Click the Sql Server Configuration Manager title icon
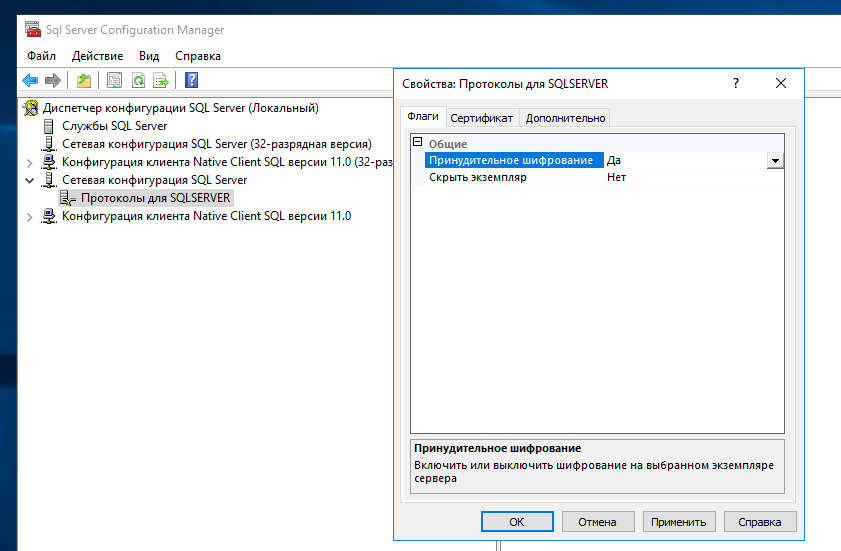The height and width of the screenshot is (551, 841). click(33, 29)
